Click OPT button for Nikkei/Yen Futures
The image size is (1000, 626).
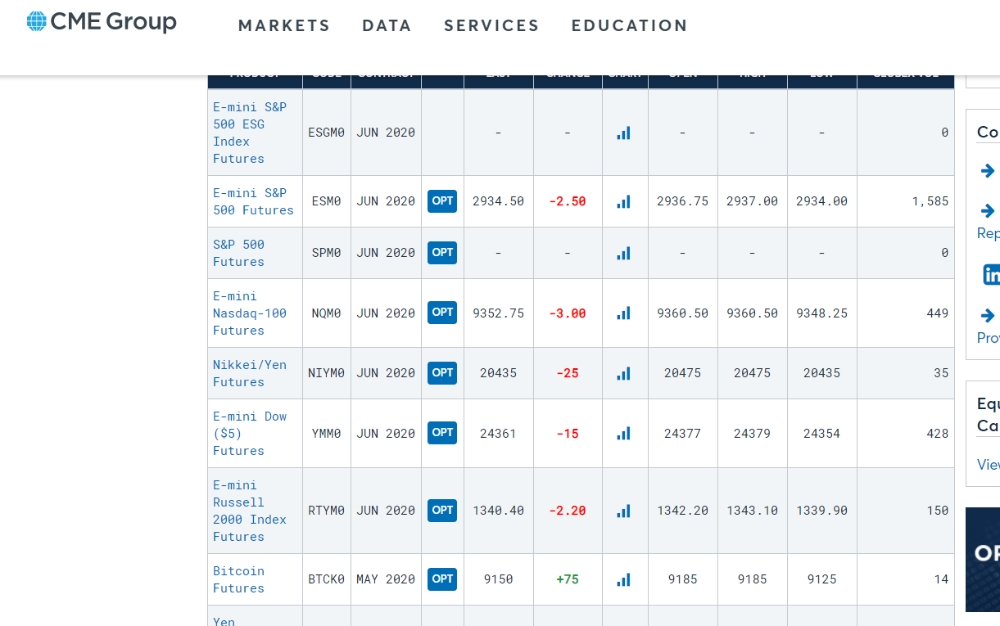click(x=442, y=372)
